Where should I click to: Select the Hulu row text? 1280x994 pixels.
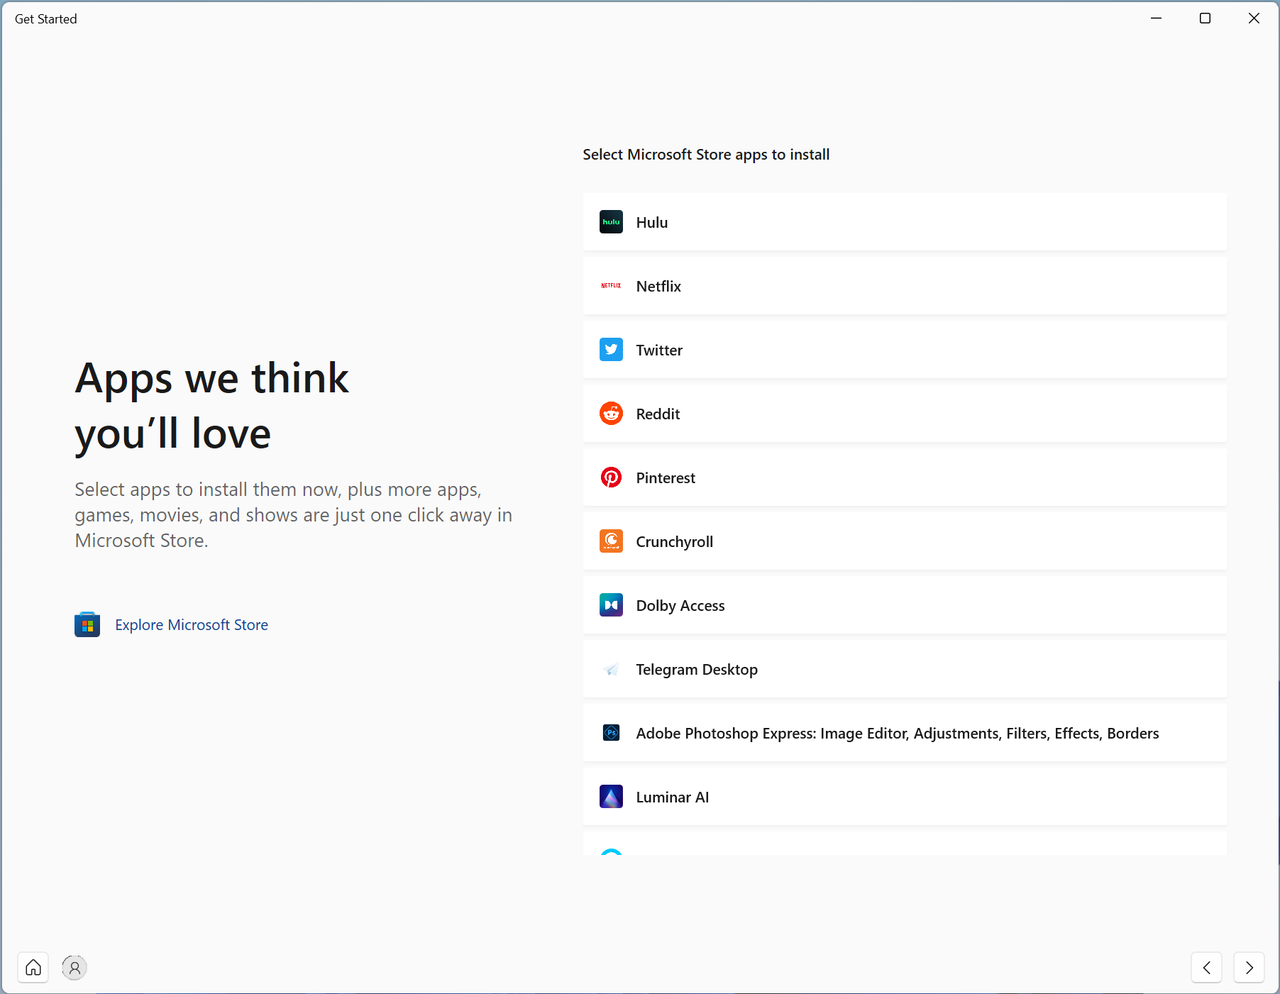pyautogui.click(x=652, y=222)
